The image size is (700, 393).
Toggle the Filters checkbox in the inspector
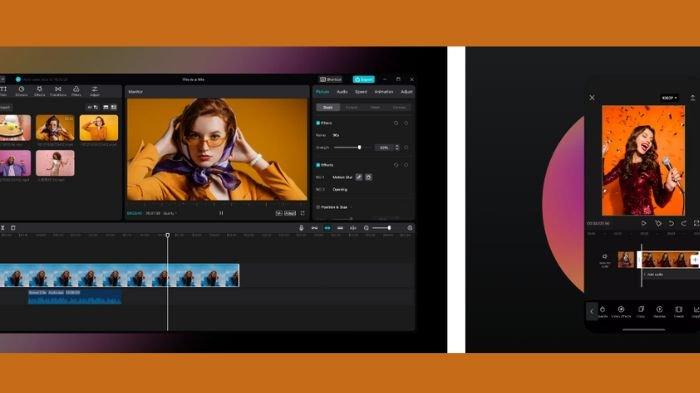(x=318, y=123)
